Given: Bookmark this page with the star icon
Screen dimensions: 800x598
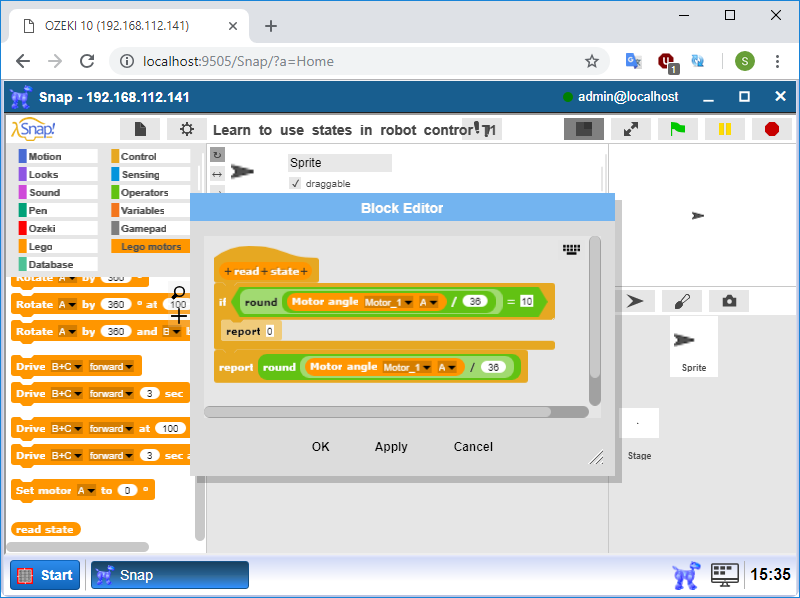Looking at the screenshot, I should (591, 61).
